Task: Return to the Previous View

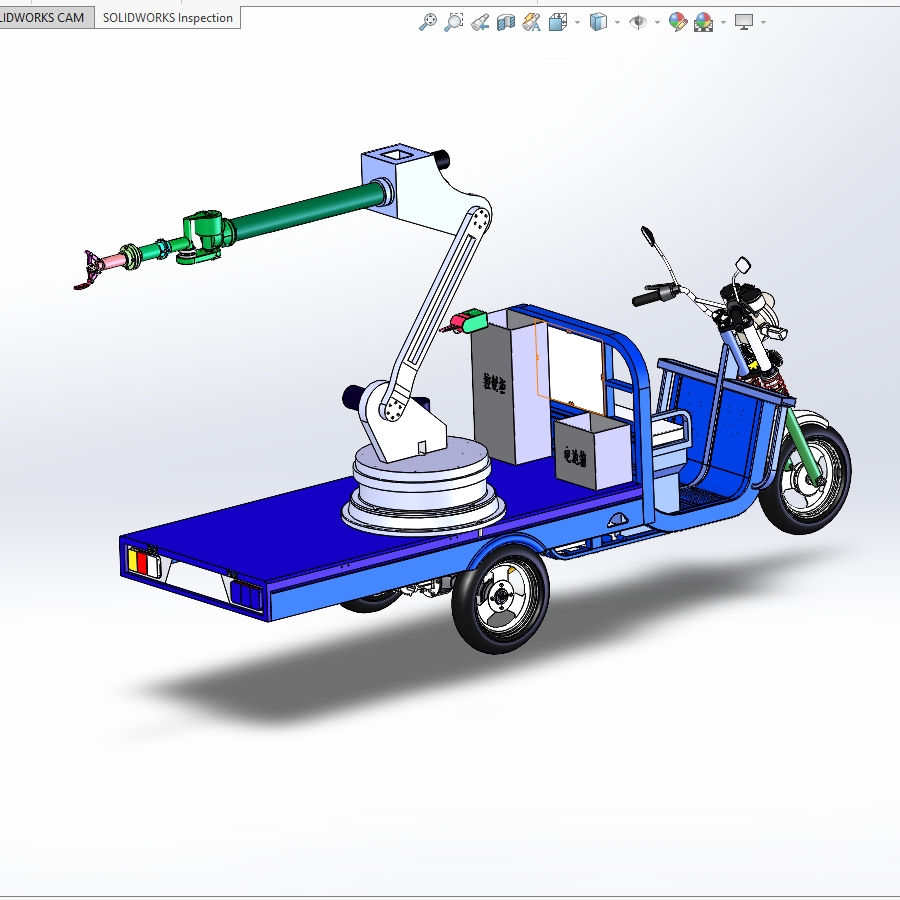Action: [x=480, y=22]
